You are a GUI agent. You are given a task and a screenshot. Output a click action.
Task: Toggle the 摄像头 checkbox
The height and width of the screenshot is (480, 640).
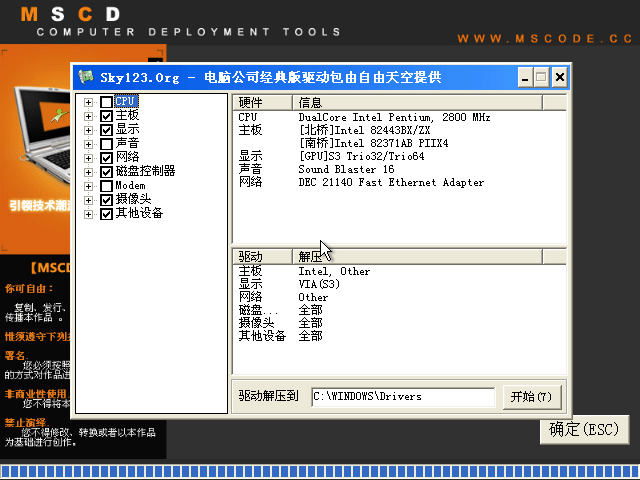tap(106, 200)
